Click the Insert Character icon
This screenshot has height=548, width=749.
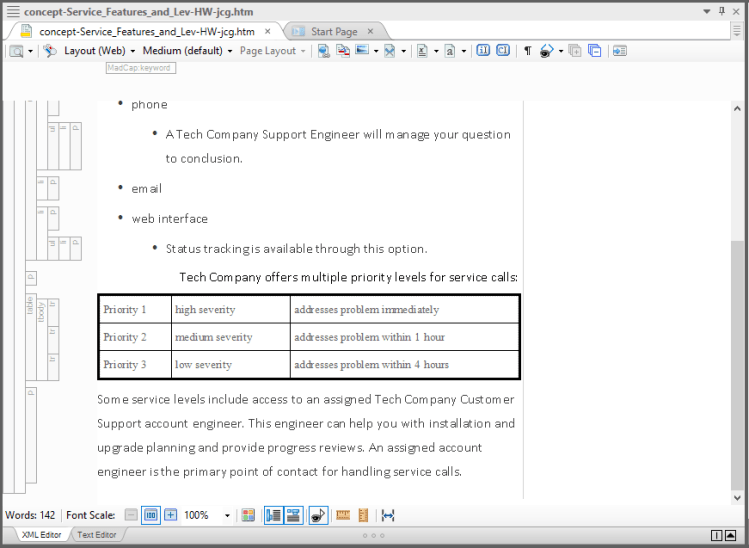(x=450, y=51)
